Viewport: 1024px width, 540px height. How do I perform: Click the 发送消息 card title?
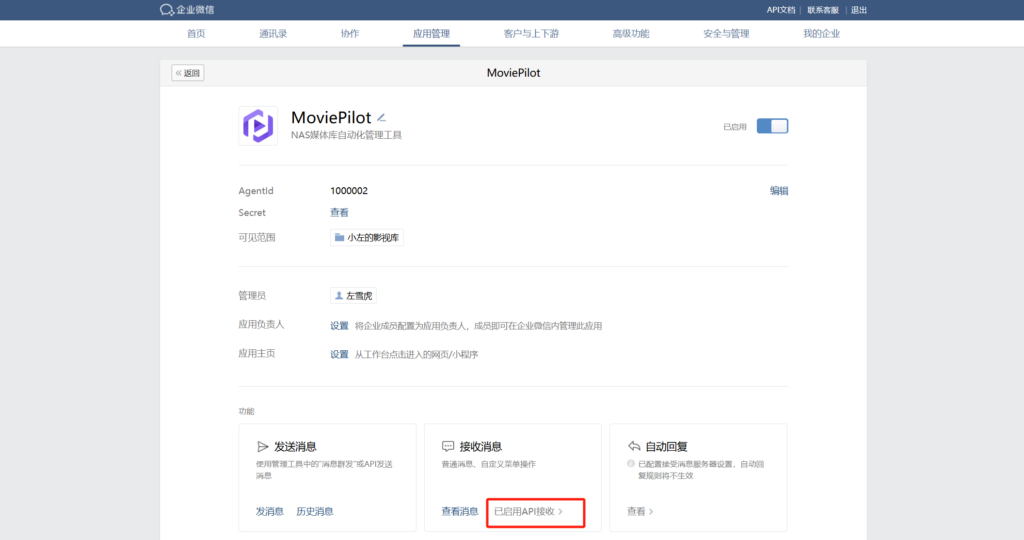point(295,447)
